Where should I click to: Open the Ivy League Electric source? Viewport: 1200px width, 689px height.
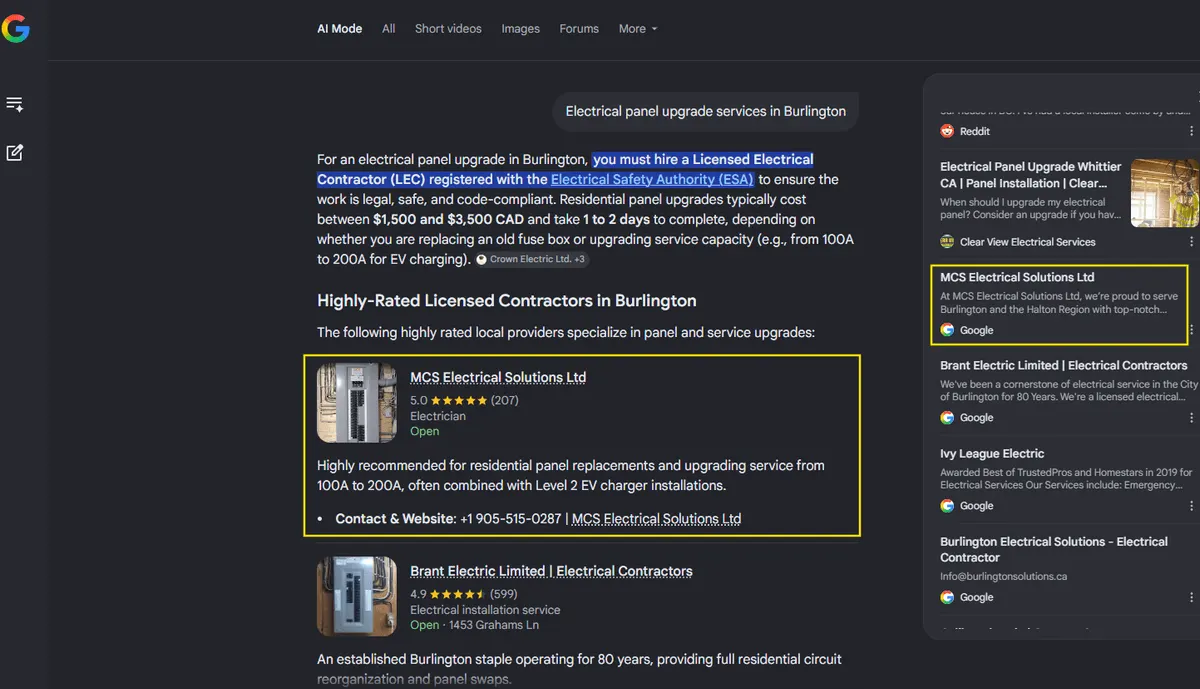[992, 454]
